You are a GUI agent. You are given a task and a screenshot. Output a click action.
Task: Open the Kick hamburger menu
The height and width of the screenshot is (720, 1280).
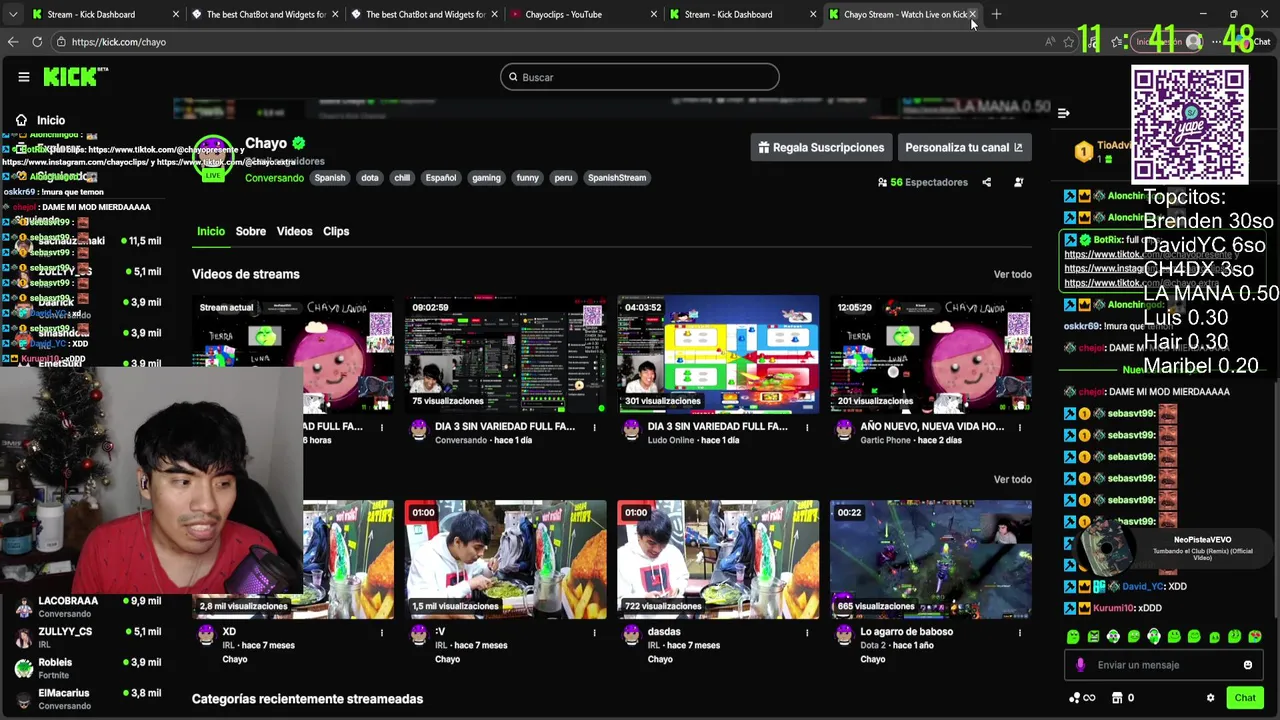[x=23, y=77]
